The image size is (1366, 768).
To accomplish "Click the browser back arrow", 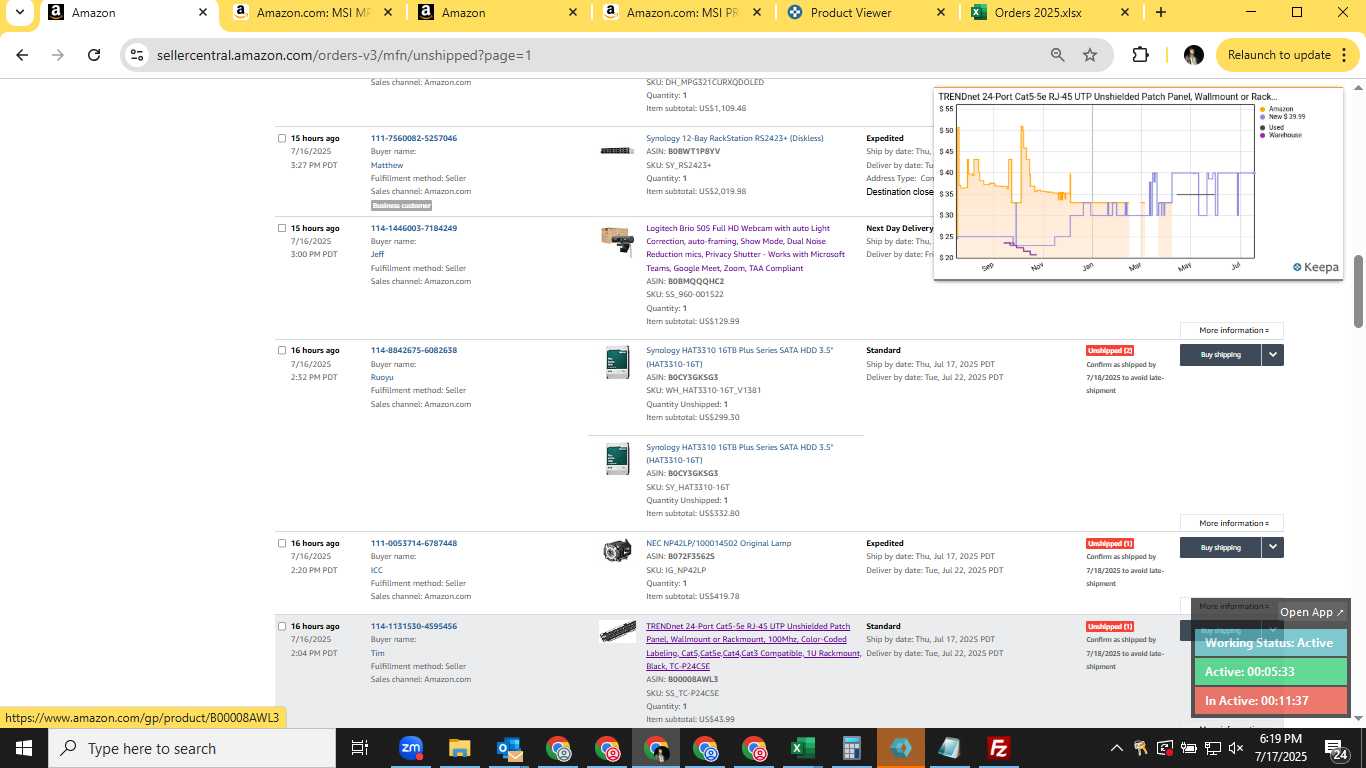I will [x=22, y=55].
